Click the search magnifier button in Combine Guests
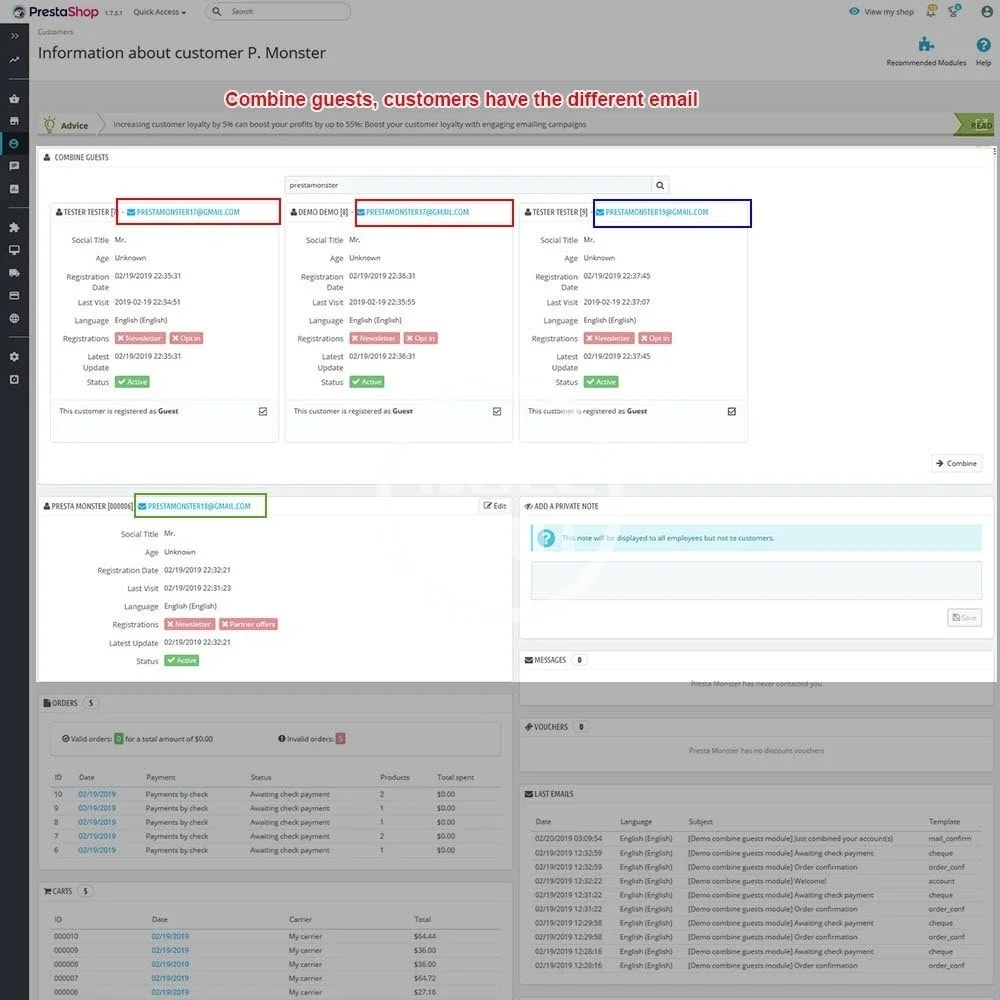 (660, 185)
